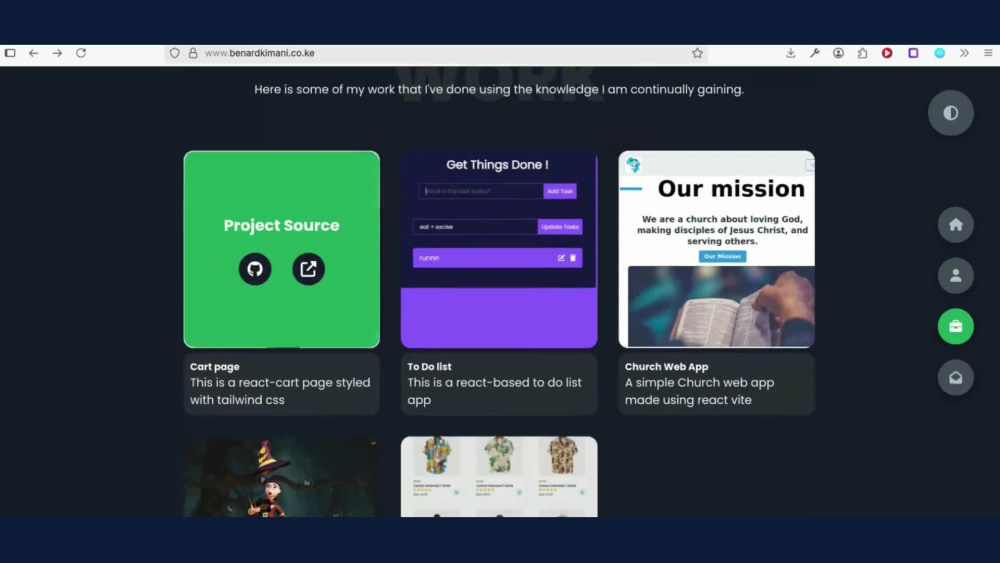Open the extensions puzzle icon
This screenshot has width=1000, height=563.
click(x=862, y=53)
